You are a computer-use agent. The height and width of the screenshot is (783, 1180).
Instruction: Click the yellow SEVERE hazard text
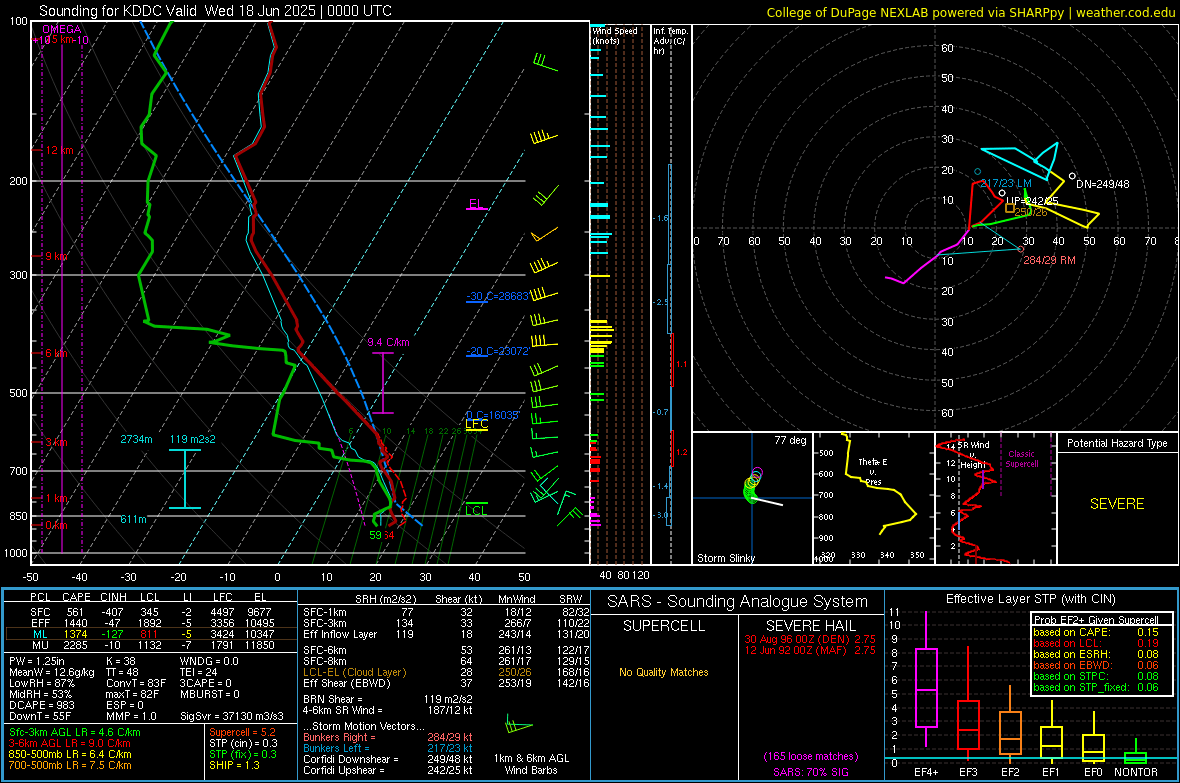1117,504
